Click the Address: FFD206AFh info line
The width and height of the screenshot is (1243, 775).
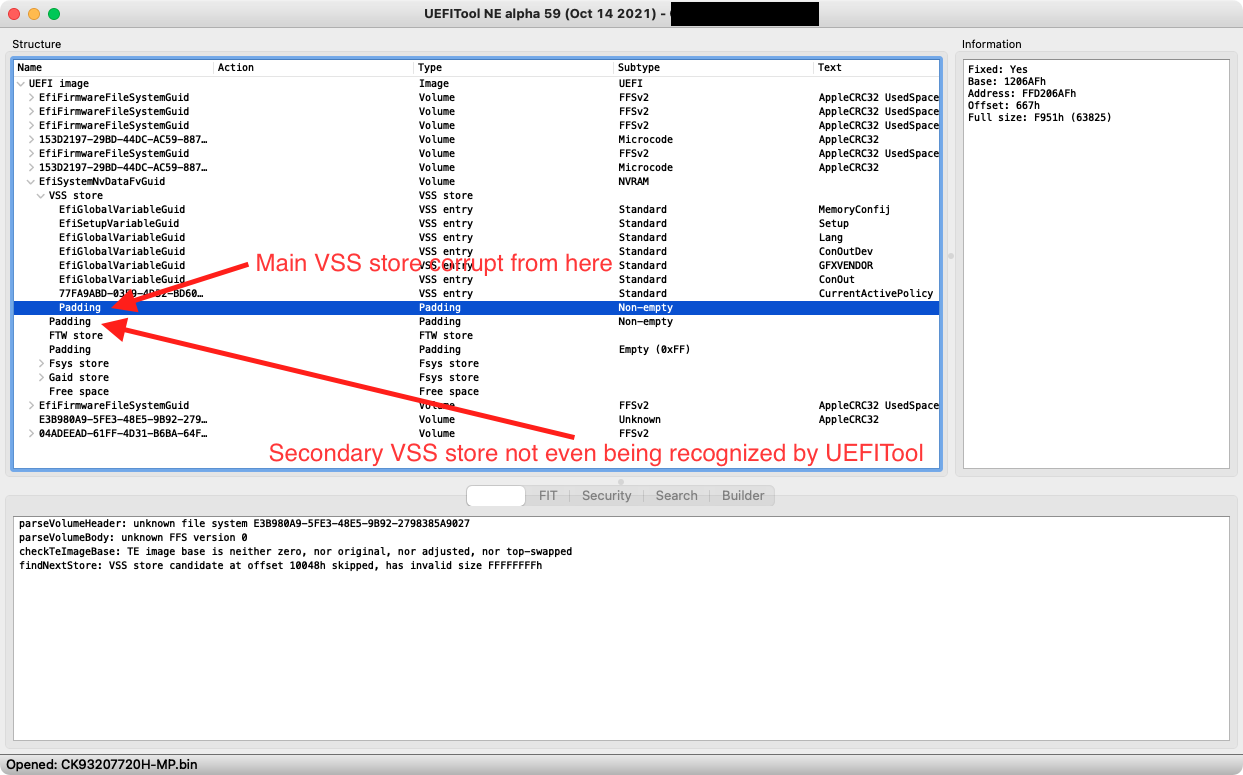(1022, 94)
